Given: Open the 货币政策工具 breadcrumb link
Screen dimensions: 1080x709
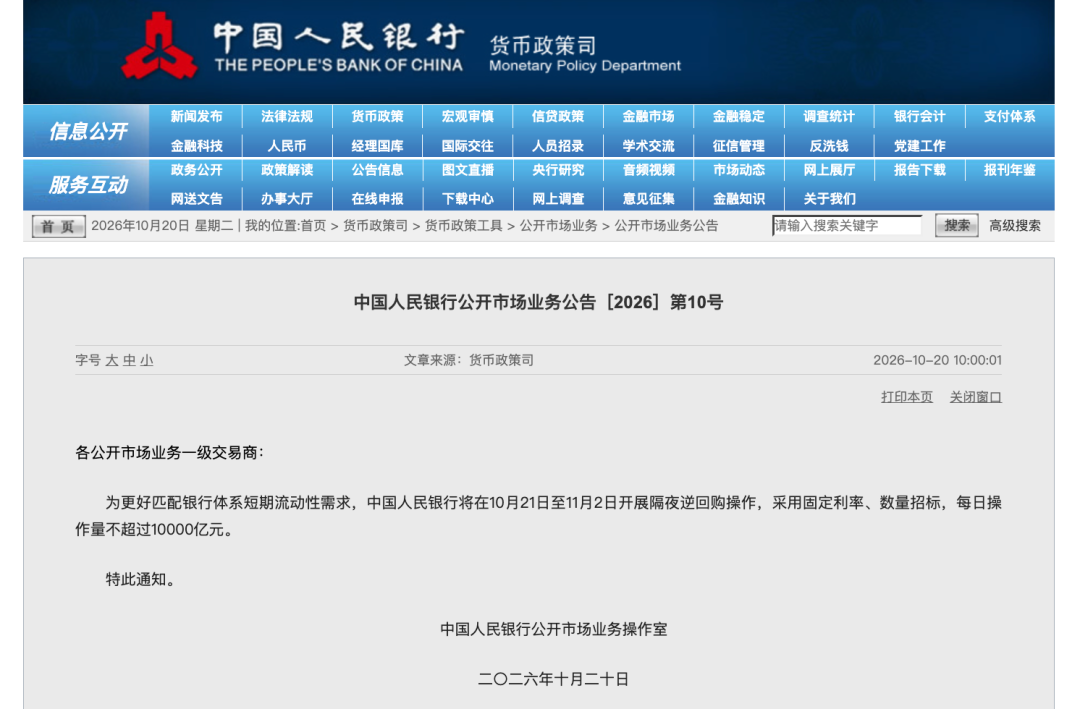Looking at the screenshot, I should (x=464, y=226).
